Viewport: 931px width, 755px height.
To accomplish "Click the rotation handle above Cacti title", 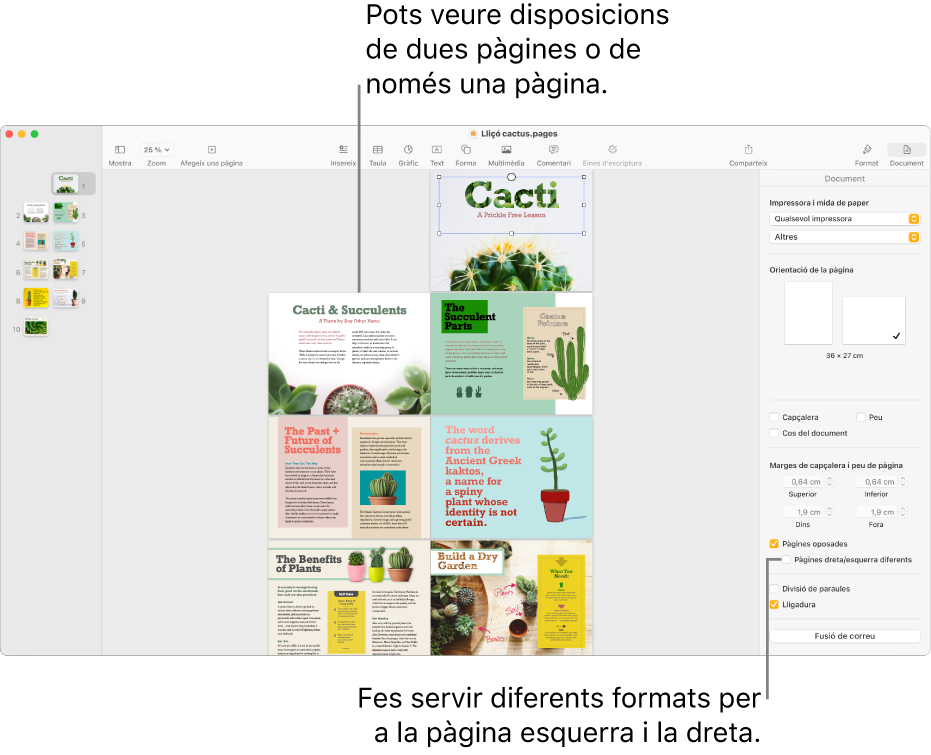I will [x=511, y=177].
